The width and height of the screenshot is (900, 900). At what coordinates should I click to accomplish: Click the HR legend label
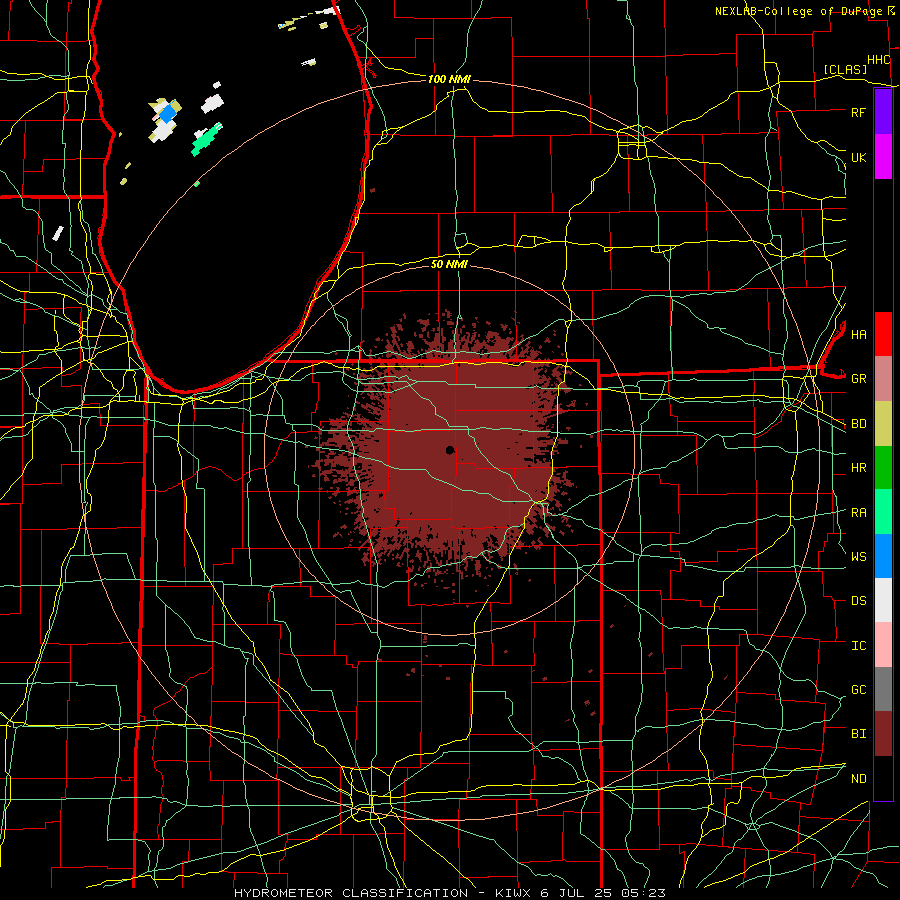point(858,468)
